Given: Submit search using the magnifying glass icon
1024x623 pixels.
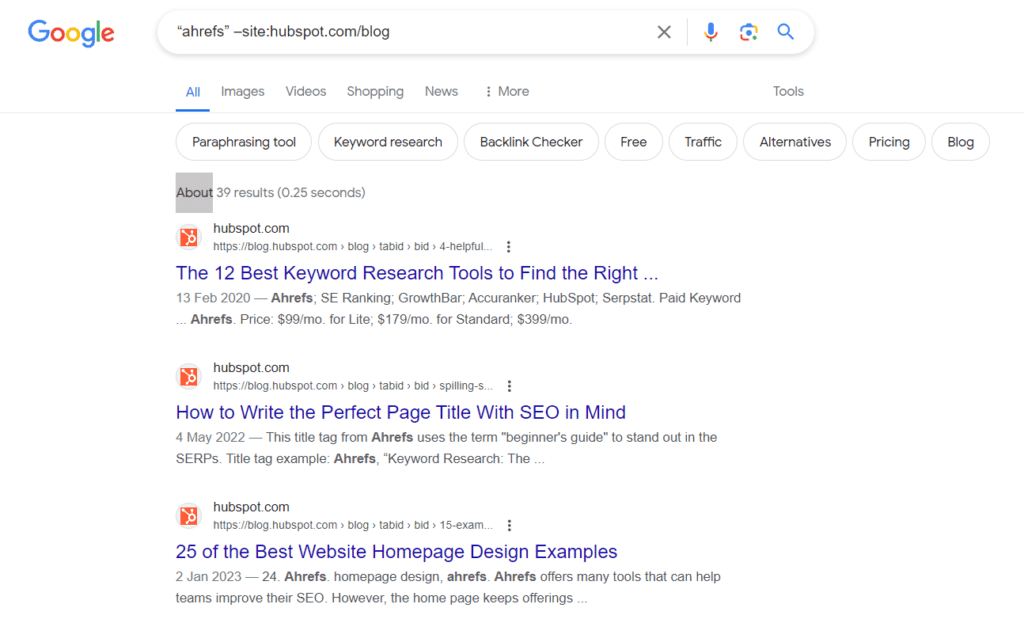Looking at the screenshot, I should coord(785,31).
